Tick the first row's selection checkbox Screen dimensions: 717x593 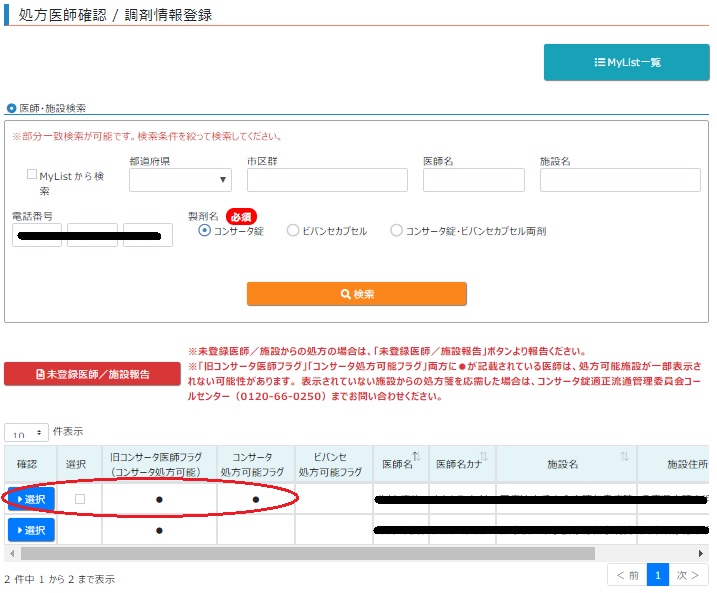(x=80, y=499)
